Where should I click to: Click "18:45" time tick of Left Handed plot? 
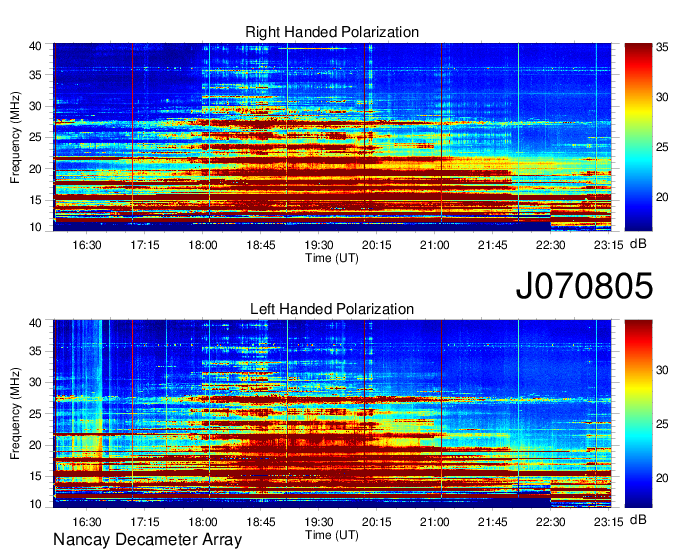tap(261, 522)
